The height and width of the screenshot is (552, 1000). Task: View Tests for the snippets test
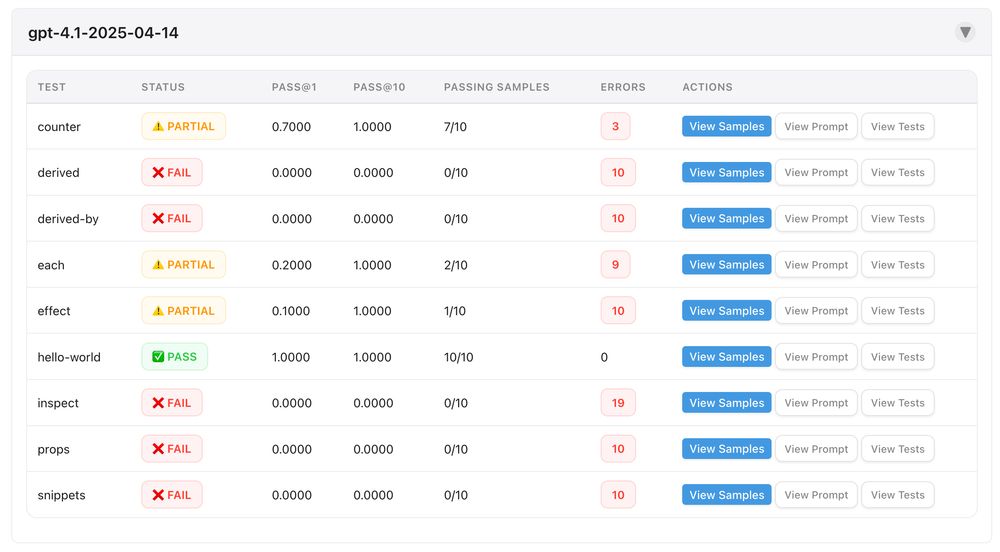897,495
